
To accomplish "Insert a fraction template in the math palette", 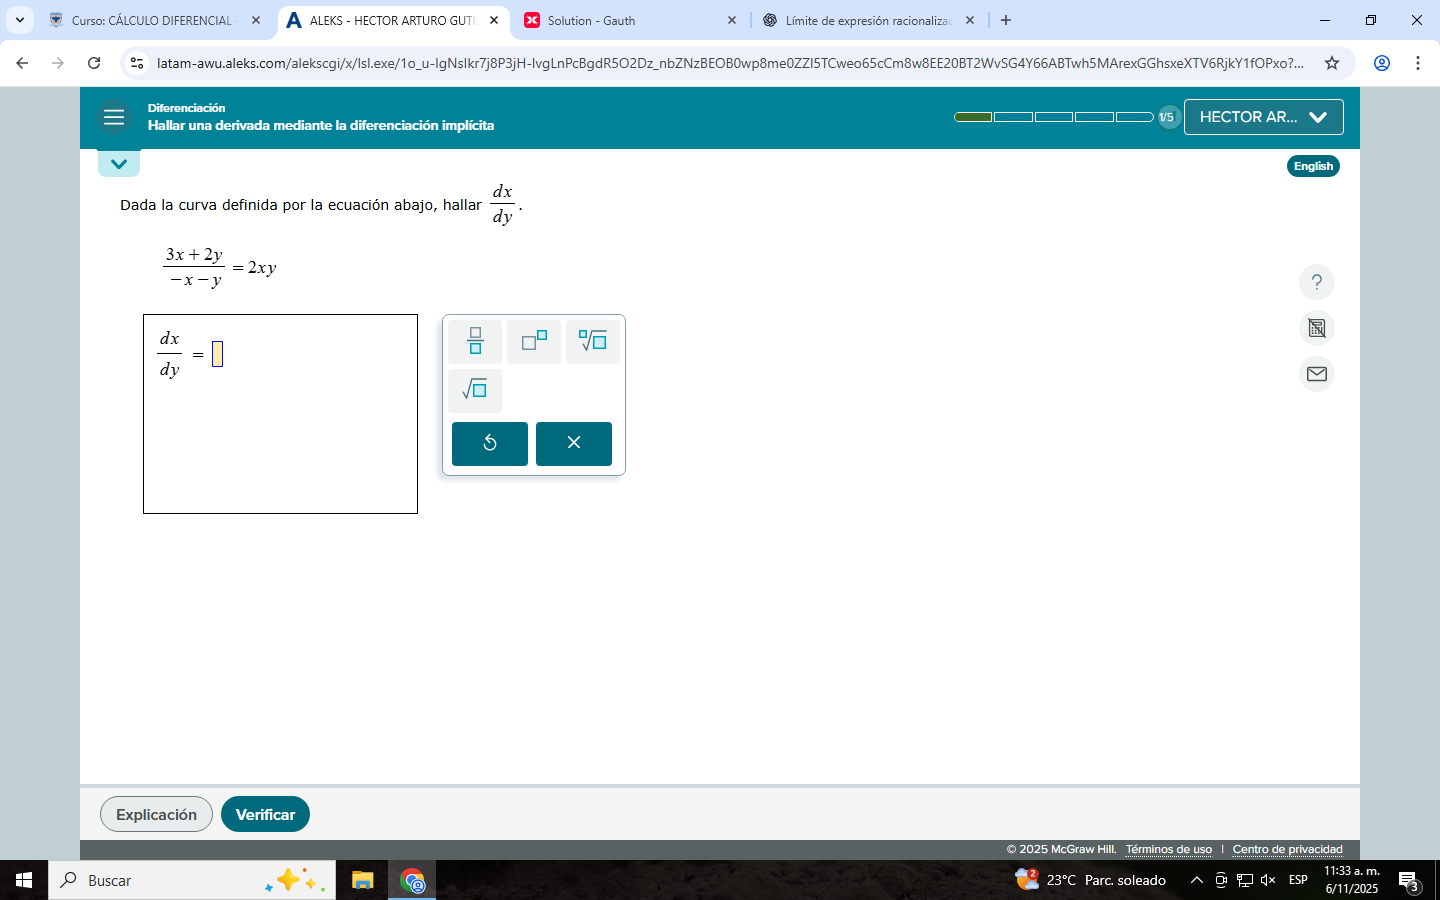I will [x=475, y=342].
